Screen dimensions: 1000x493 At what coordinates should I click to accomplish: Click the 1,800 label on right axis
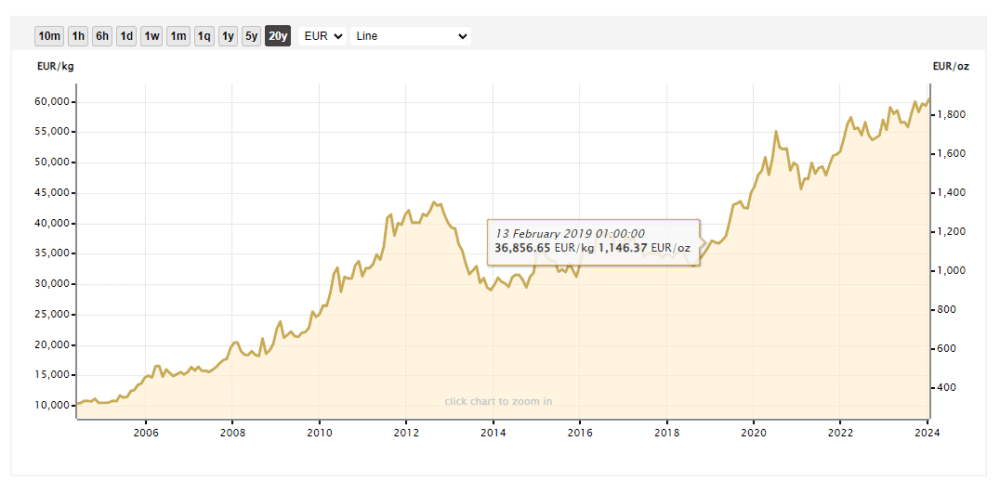coord(950,115)
